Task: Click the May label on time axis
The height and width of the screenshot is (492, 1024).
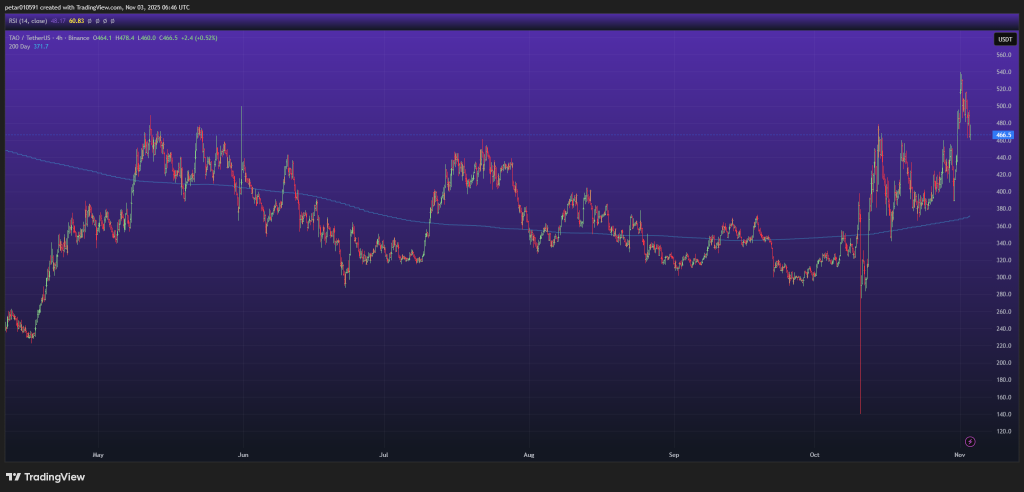Action: click(97, 455)
